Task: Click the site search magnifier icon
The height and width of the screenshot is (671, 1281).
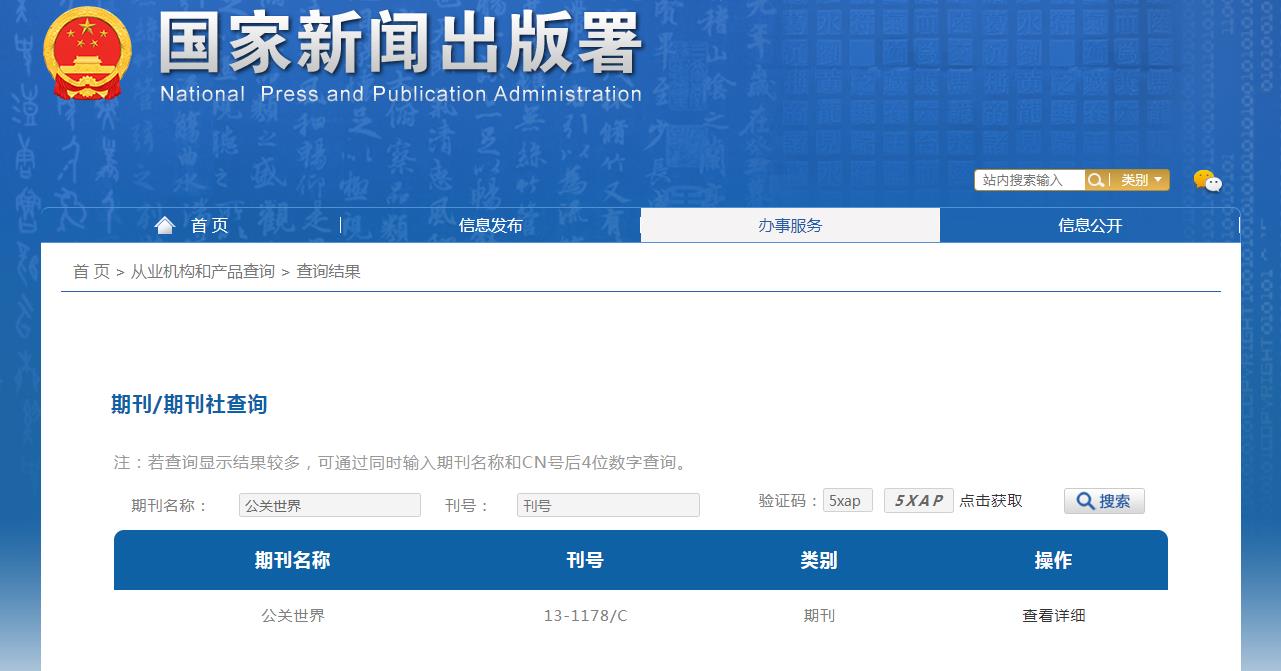Action: point(1097,180)
